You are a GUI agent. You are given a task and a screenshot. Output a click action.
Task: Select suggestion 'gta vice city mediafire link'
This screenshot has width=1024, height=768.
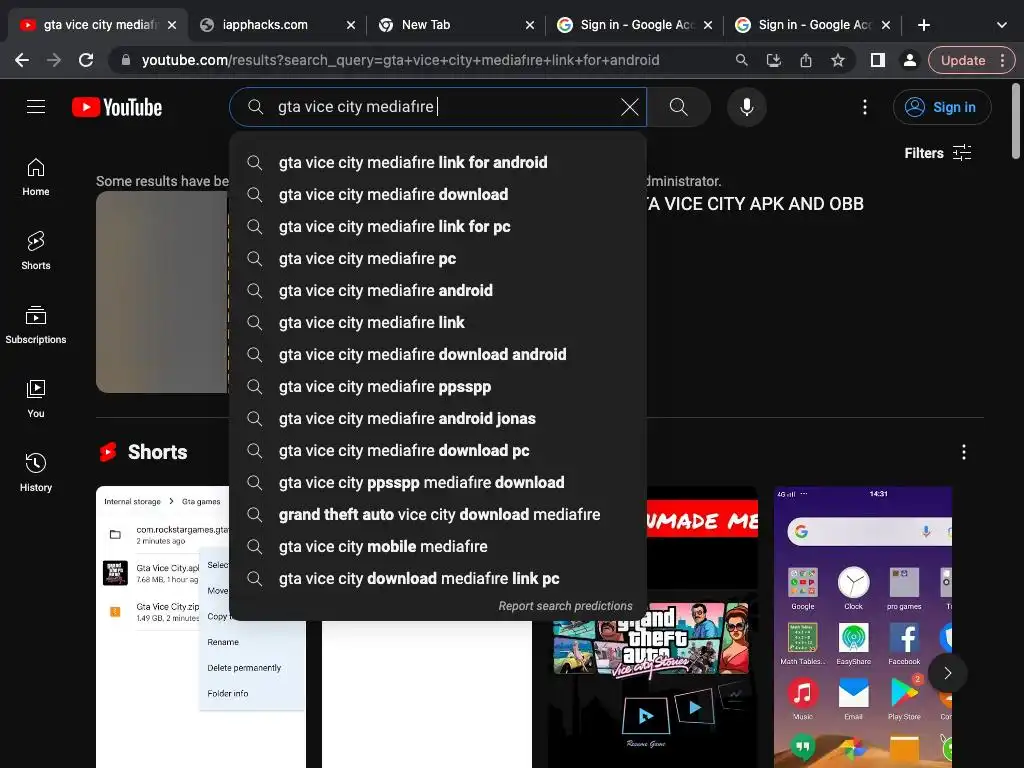coord(438,323)
